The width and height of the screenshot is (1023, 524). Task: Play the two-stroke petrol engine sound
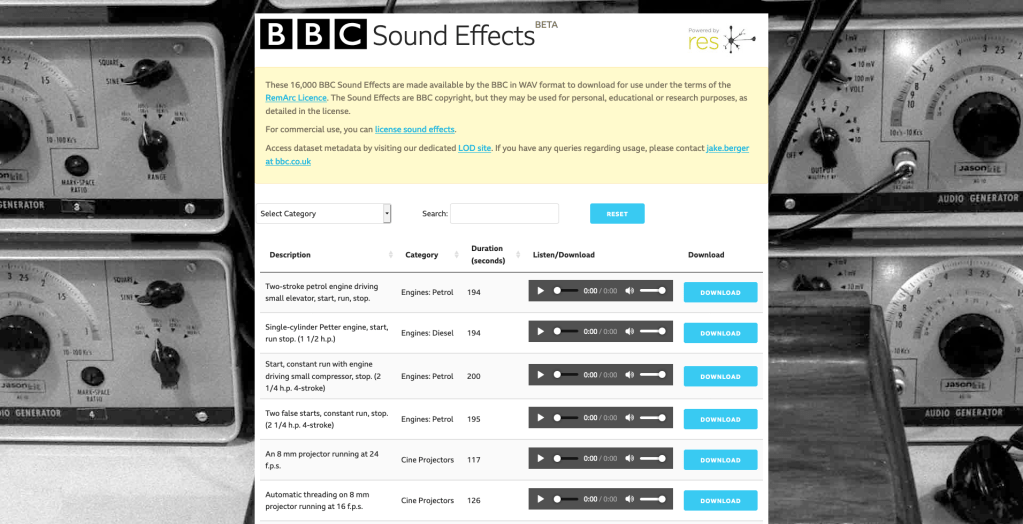click(541, 291)
